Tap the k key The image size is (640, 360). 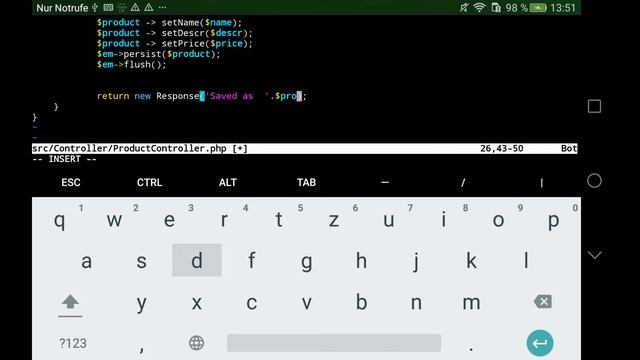pyautogui.click(x=471, y=260)
